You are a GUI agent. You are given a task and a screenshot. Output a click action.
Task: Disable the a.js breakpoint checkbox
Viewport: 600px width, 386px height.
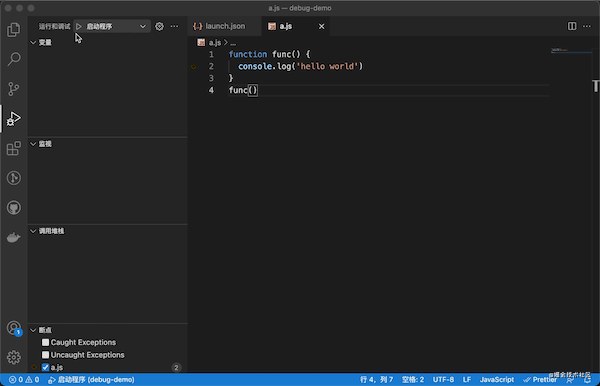point(46,367)
